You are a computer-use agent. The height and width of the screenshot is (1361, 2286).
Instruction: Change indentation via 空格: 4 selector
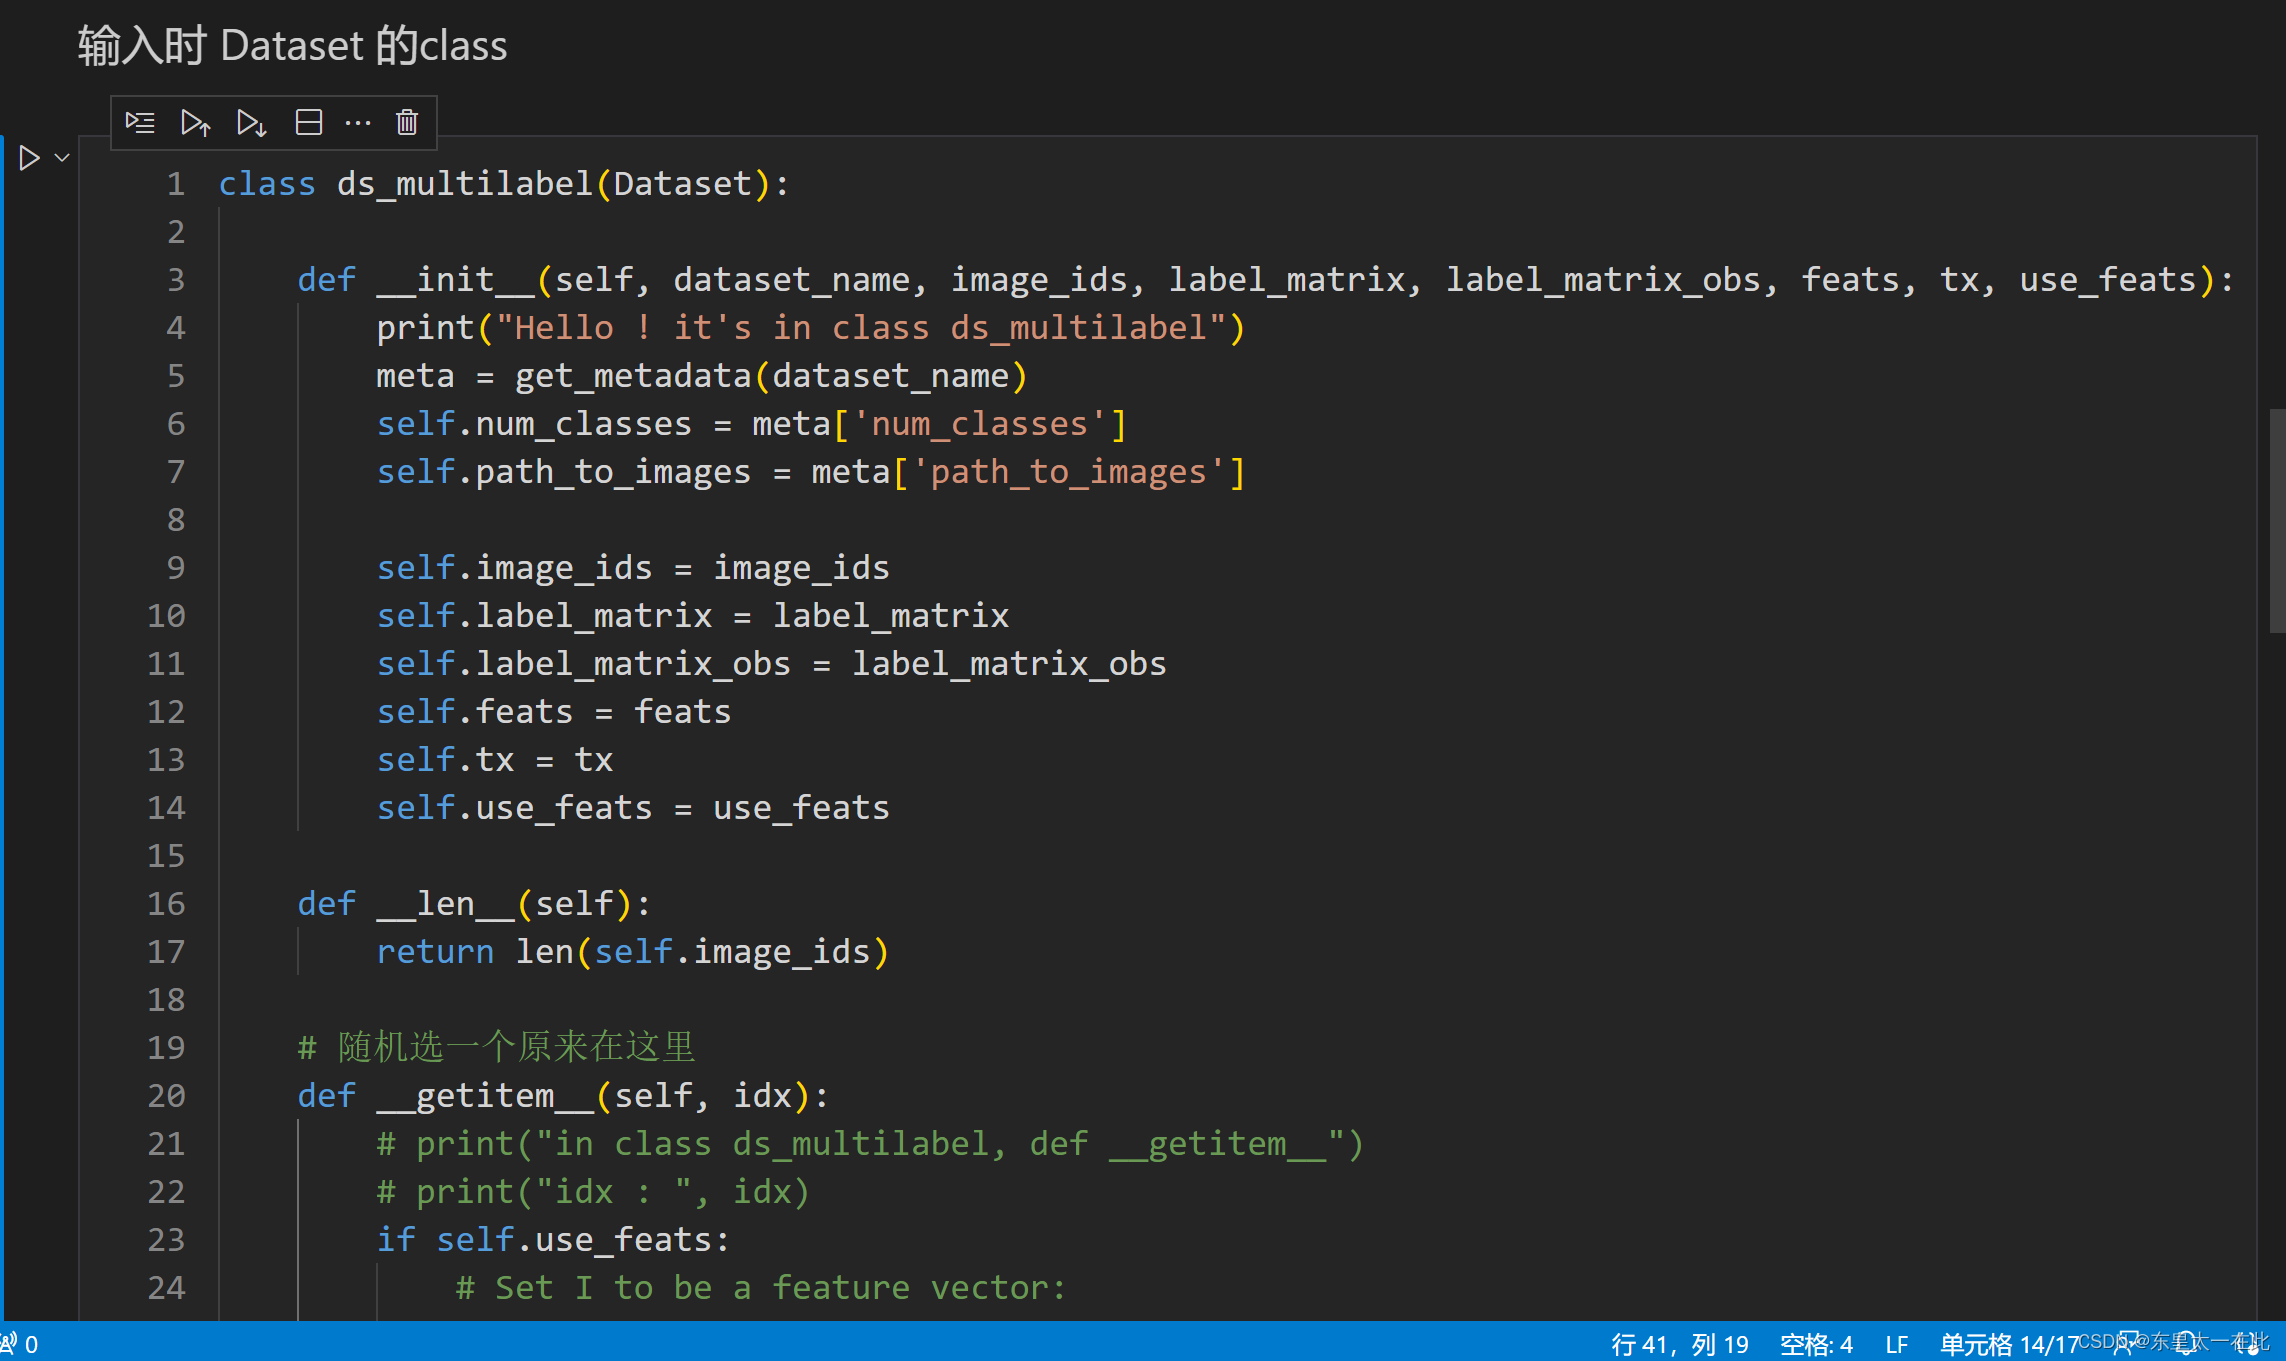click(1816, 1344)
